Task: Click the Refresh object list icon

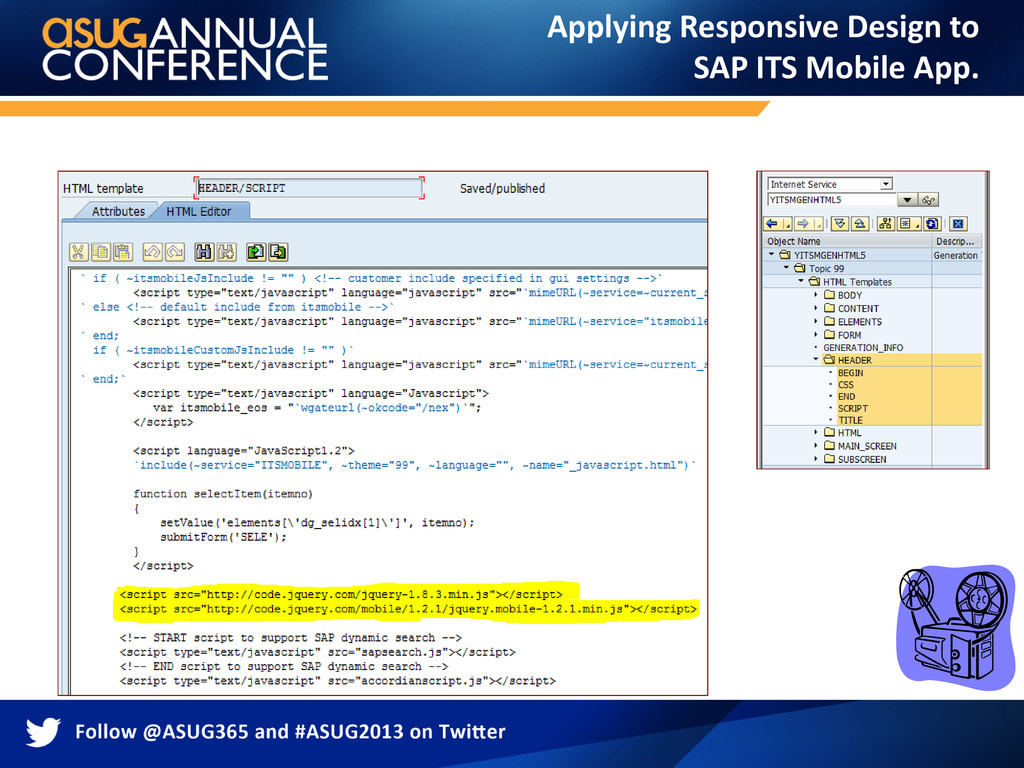Action: click(x=932, y=223)
